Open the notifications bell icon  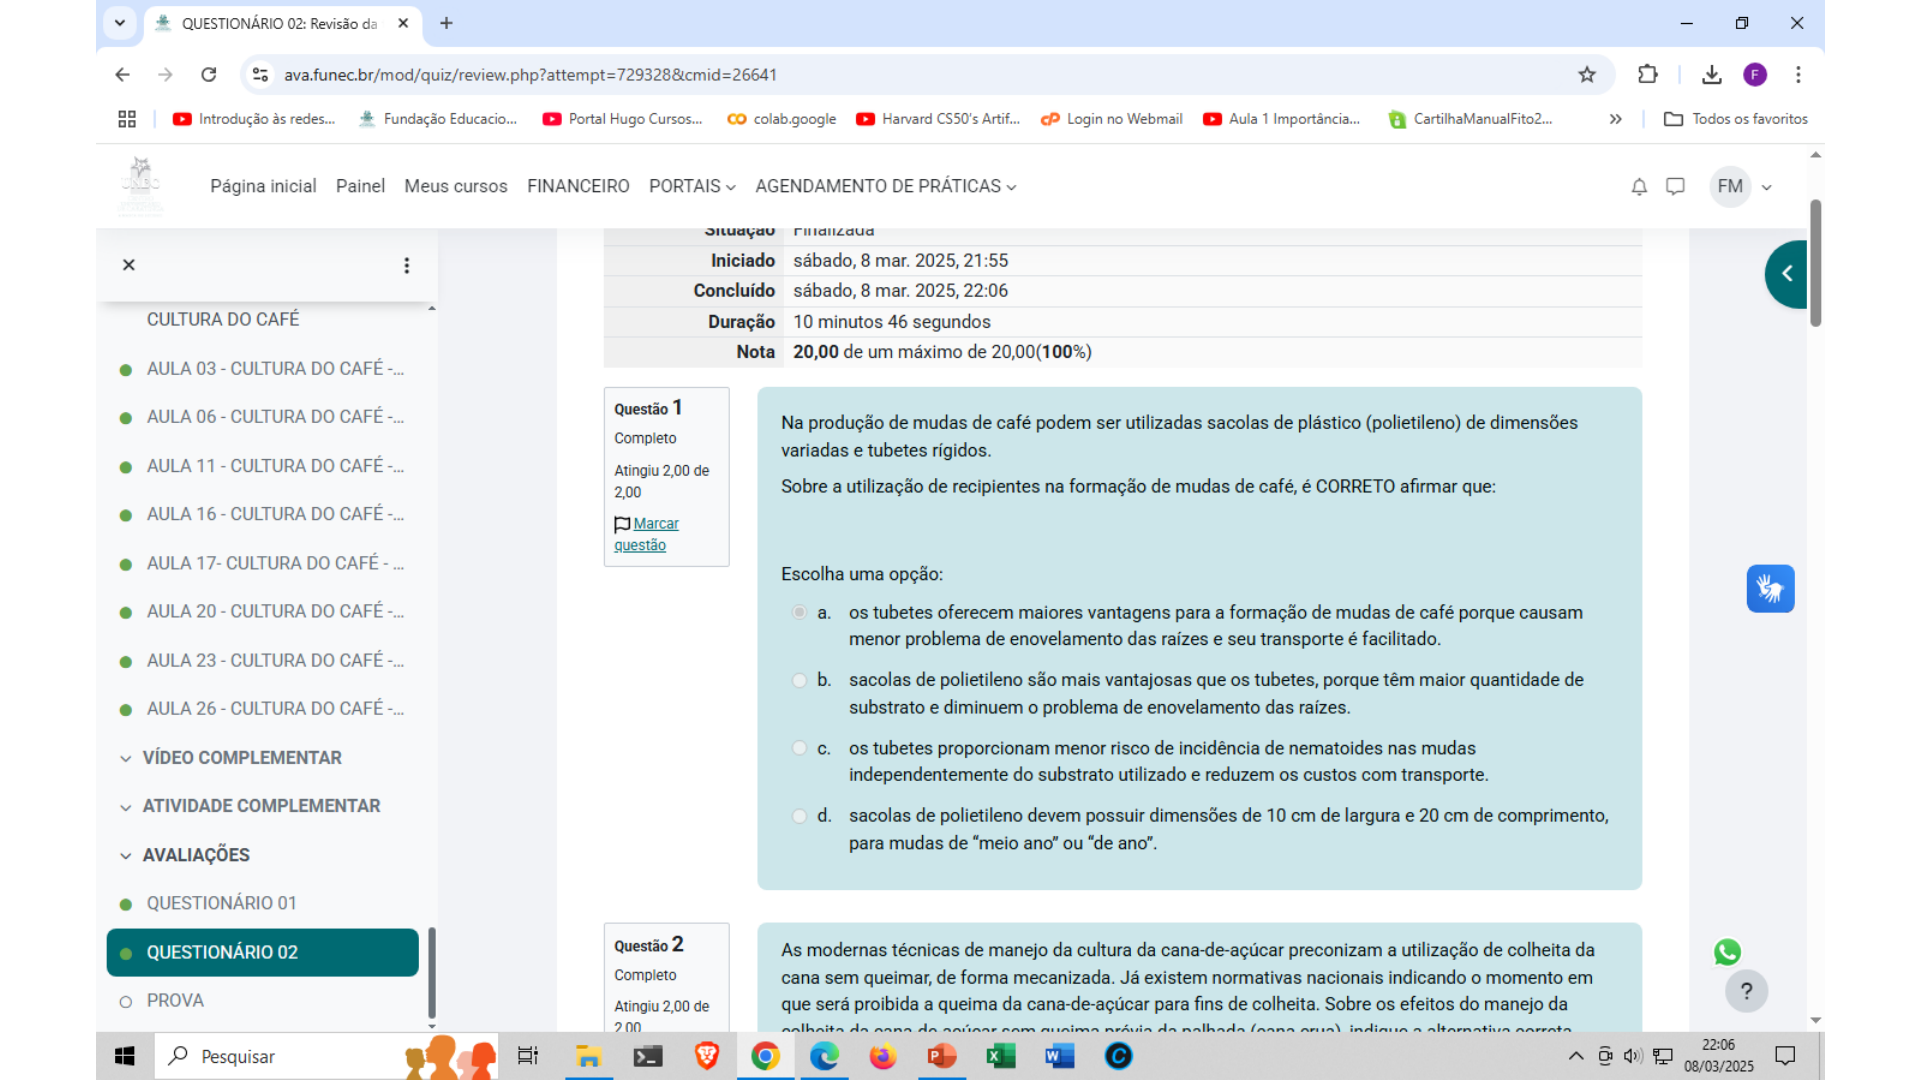tap(1639, 187)
